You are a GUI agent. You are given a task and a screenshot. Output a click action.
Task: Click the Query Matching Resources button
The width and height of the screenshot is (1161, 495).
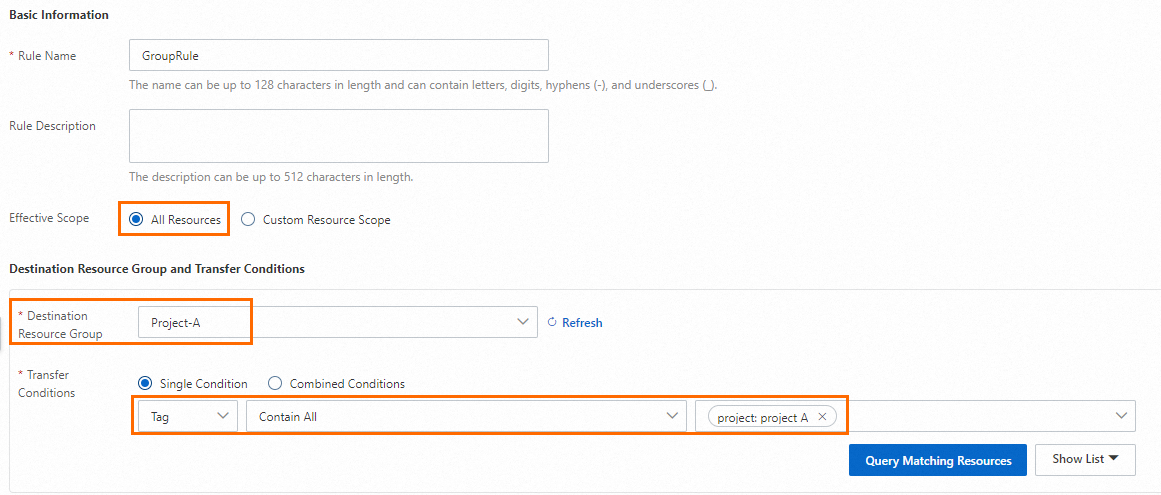coord(938,461)
